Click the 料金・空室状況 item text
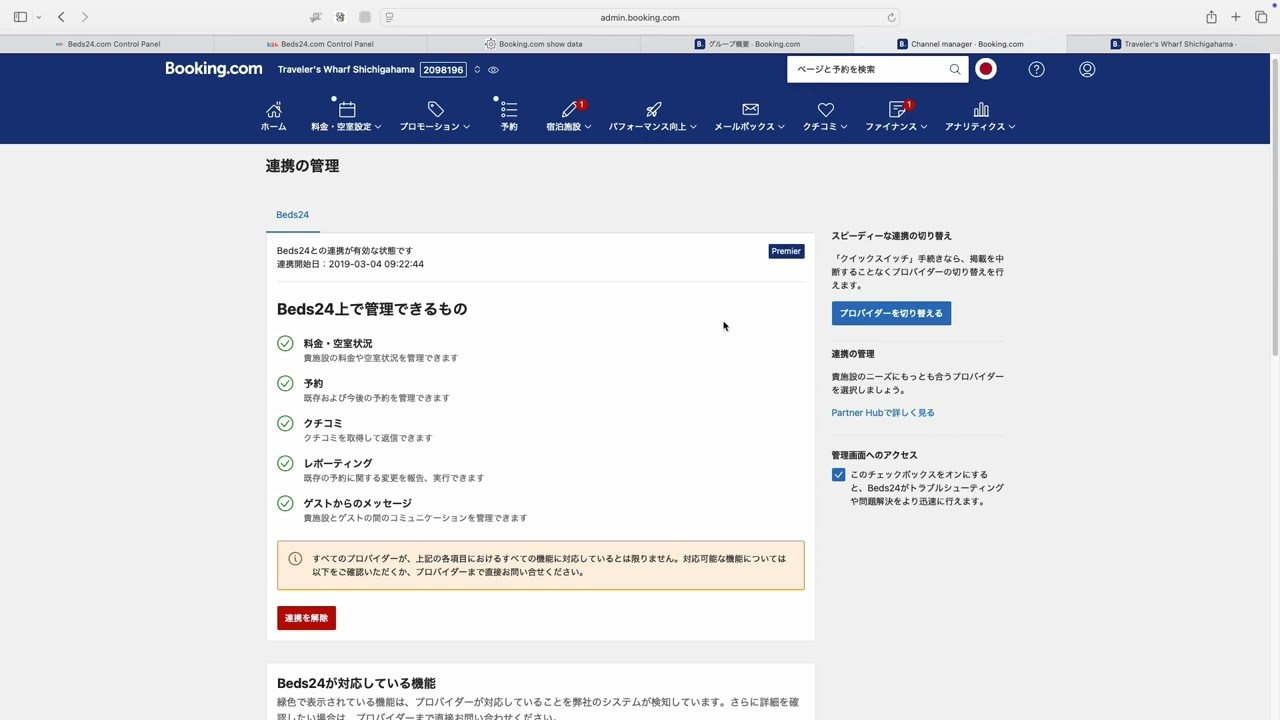The image size is (1280, 720). point(338,343)
